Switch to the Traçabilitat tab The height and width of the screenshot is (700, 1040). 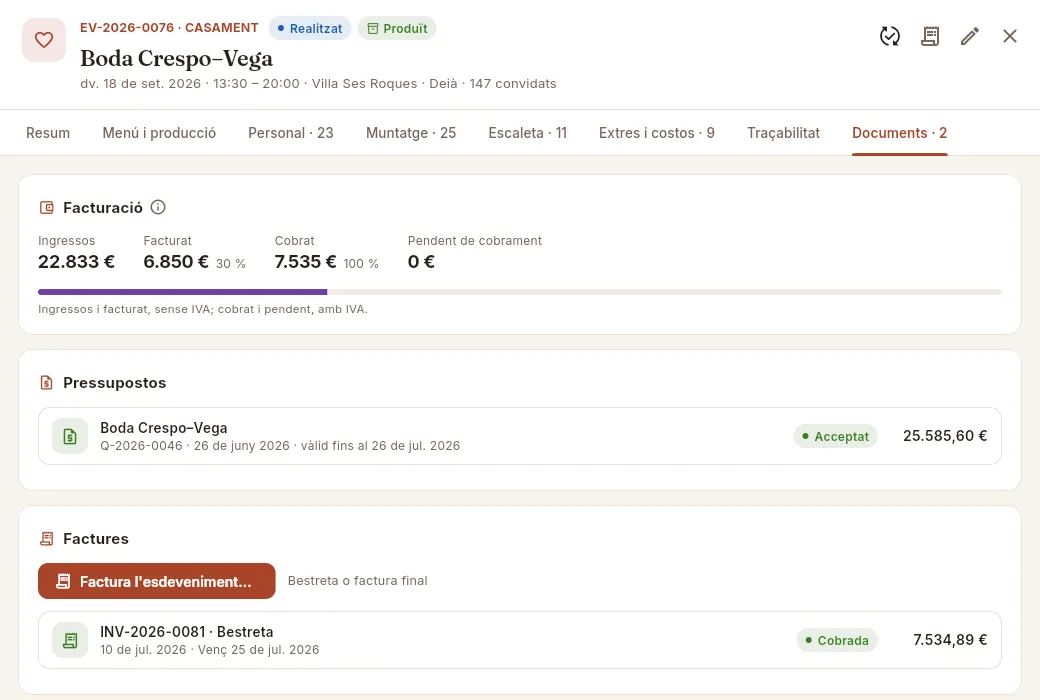click(x=783, y=133)
